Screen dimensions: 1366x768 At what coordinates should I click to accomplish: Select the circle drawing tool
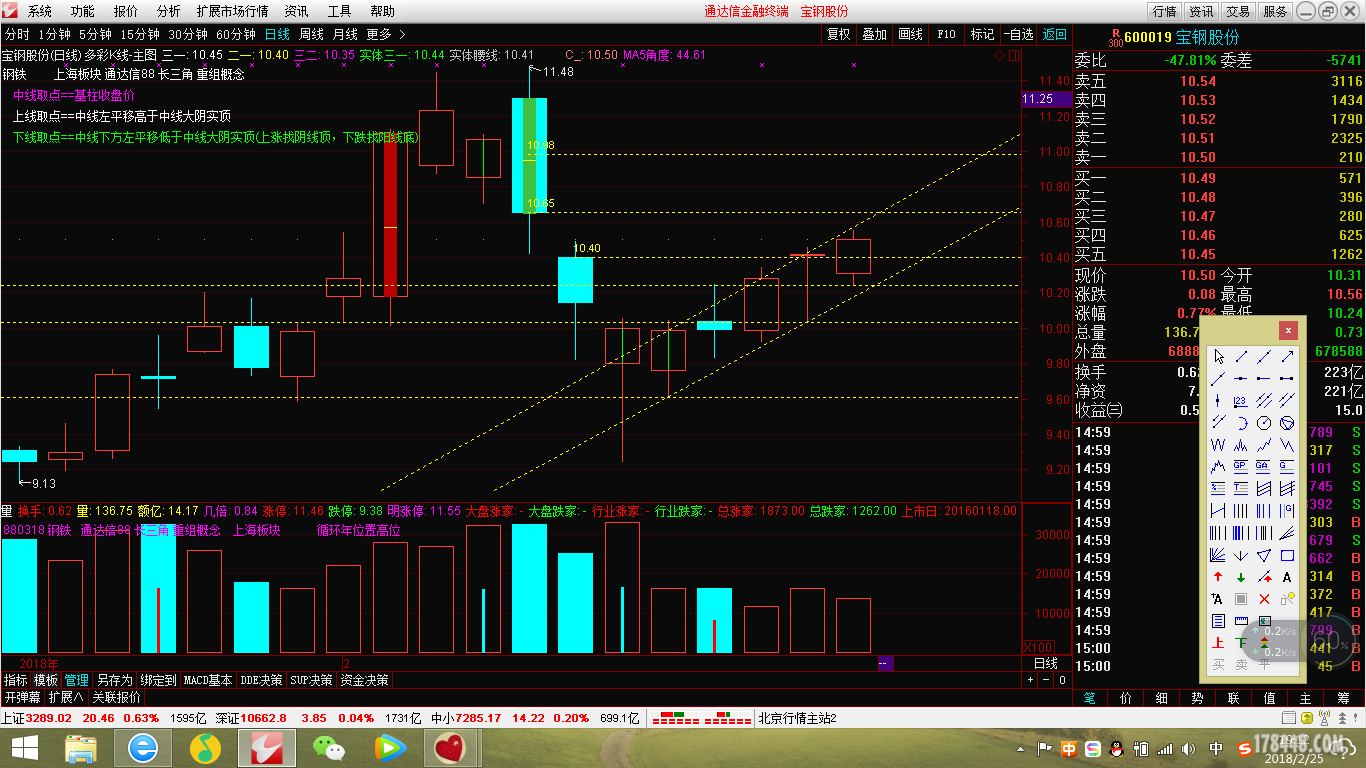point(1264,422)
